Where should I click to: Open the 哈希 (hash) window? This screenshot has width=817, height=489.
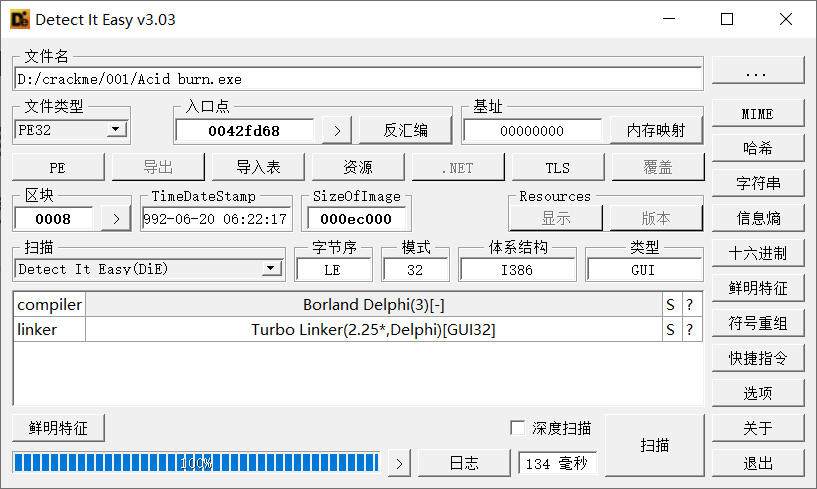pos(758,149)
